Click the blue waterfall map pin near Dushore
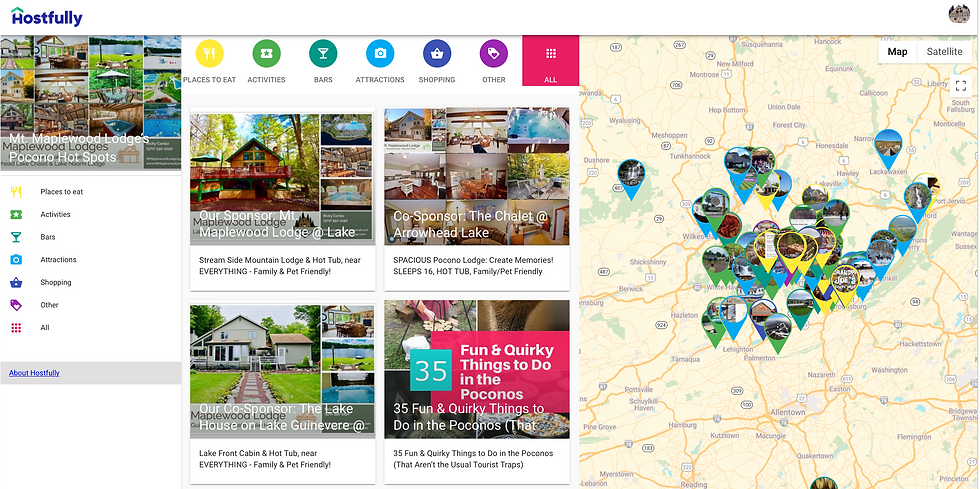This screenshot has height=489, width=980. (x=631, y=178)
